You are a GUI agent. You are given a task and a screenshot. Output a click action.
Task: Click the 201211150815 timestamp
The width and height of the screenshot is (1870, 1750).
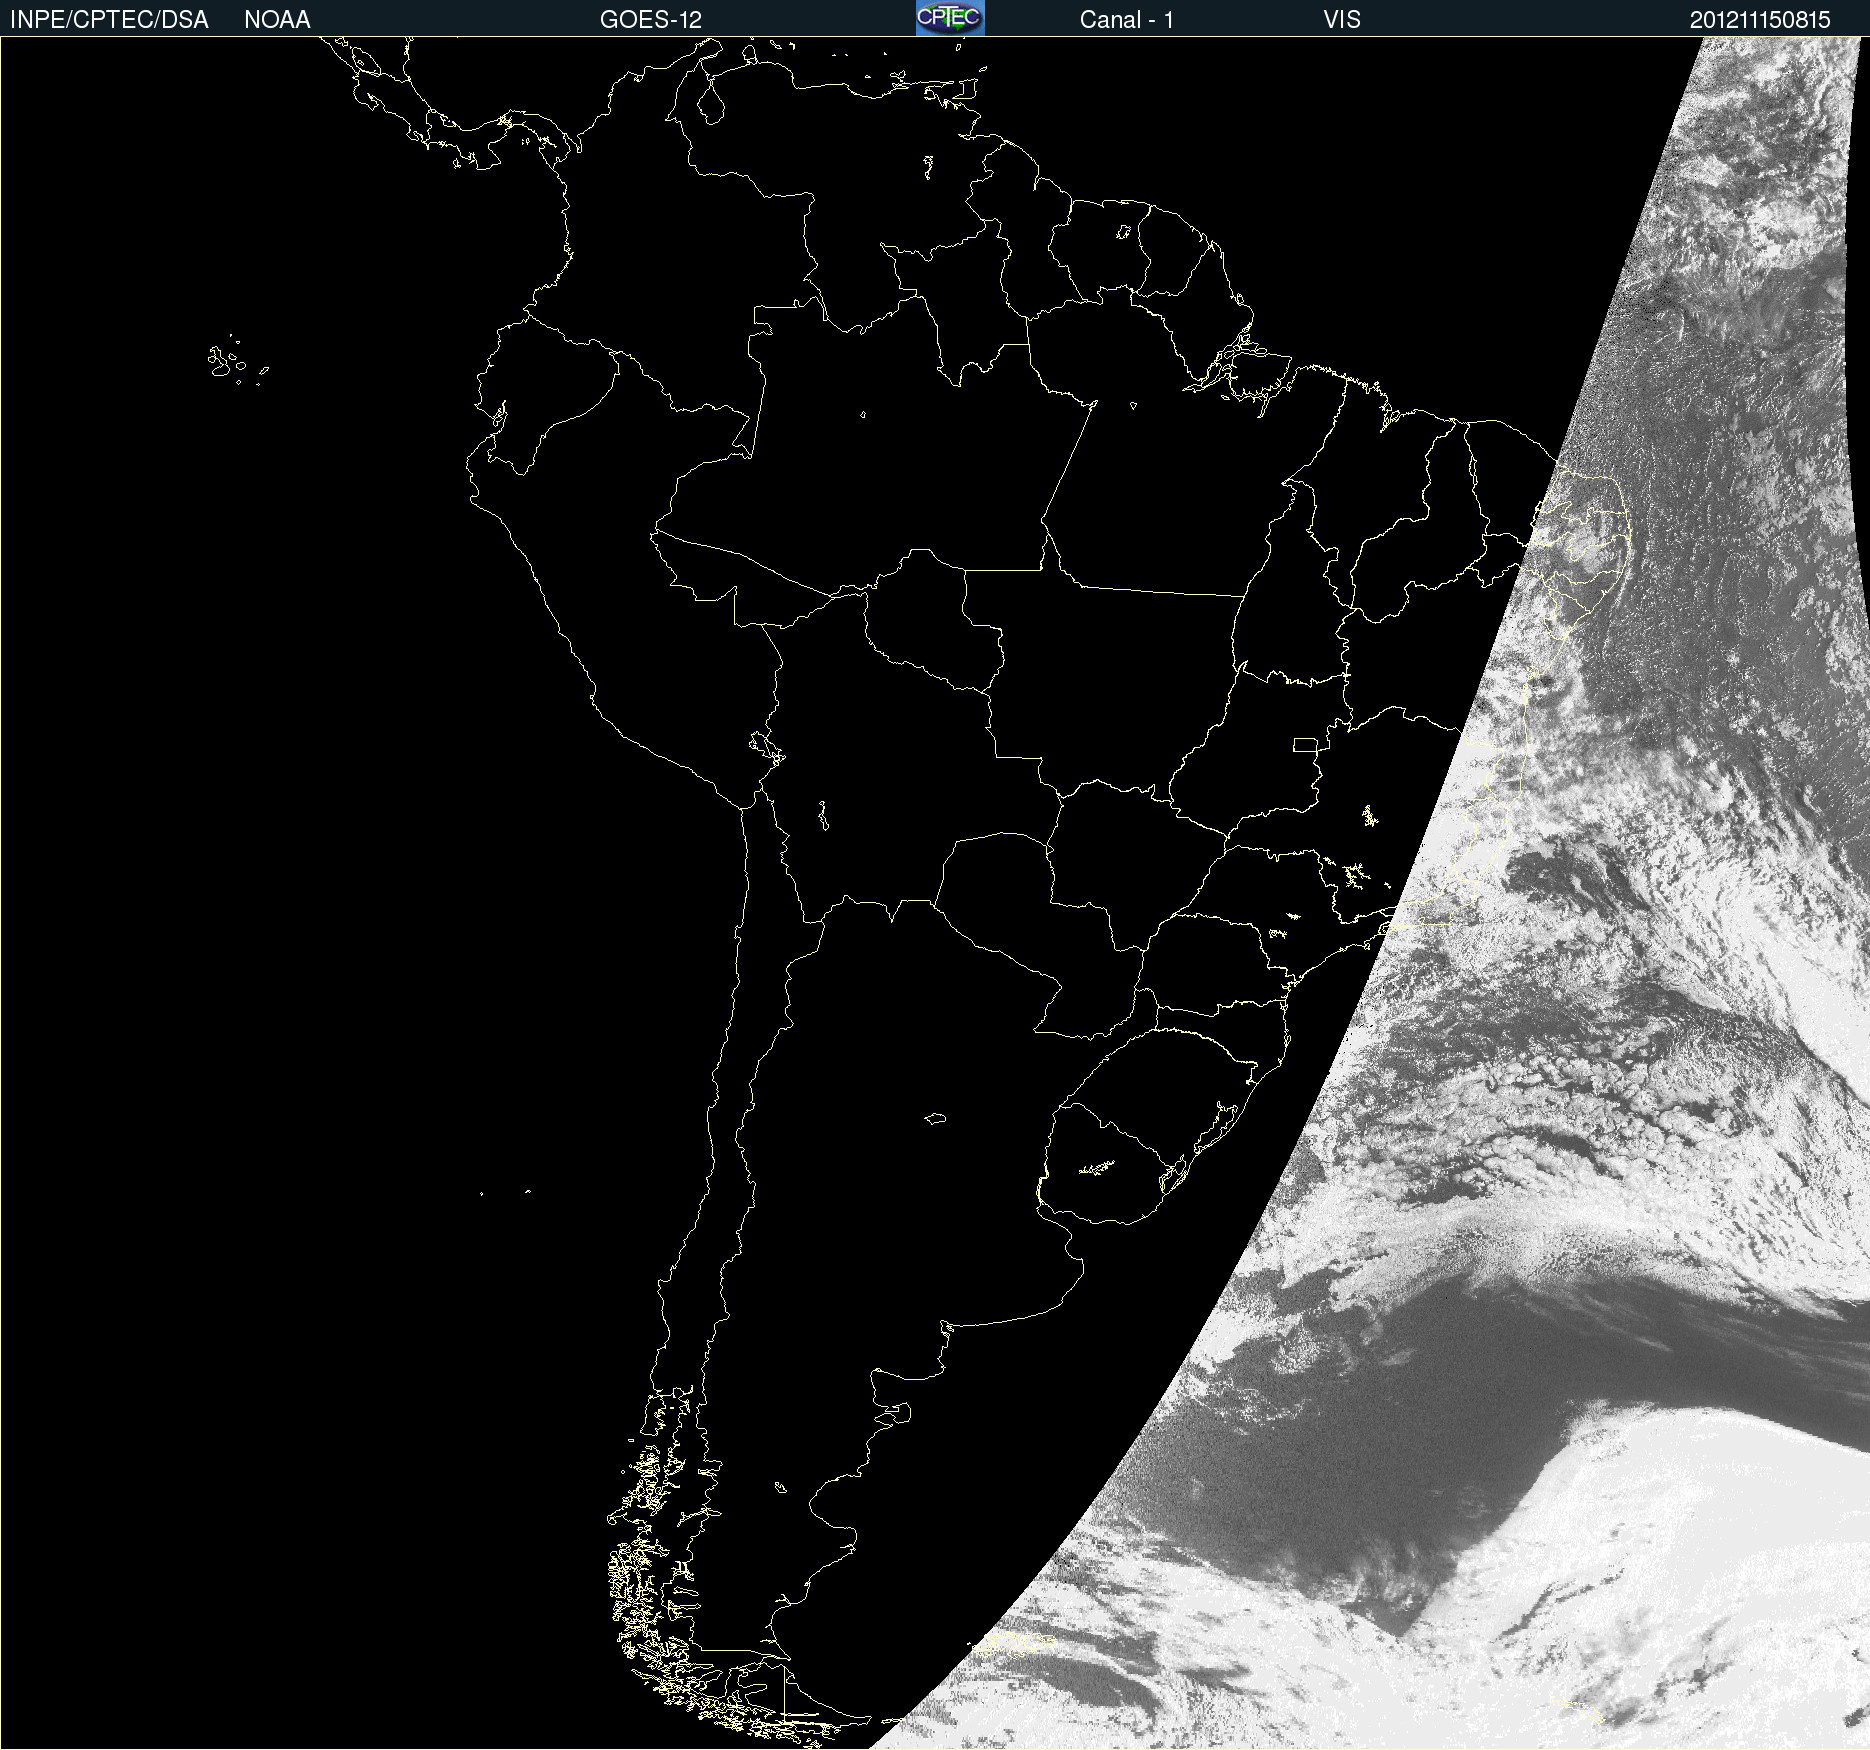1760,20
